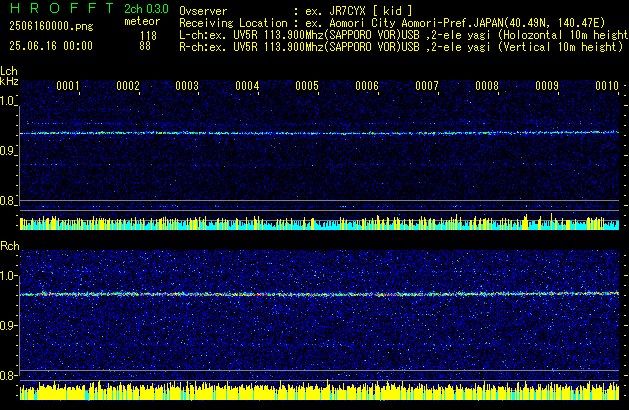Click the filename 2506160000.png
Viewport: 629px width, 410px height.
point(51,26)
